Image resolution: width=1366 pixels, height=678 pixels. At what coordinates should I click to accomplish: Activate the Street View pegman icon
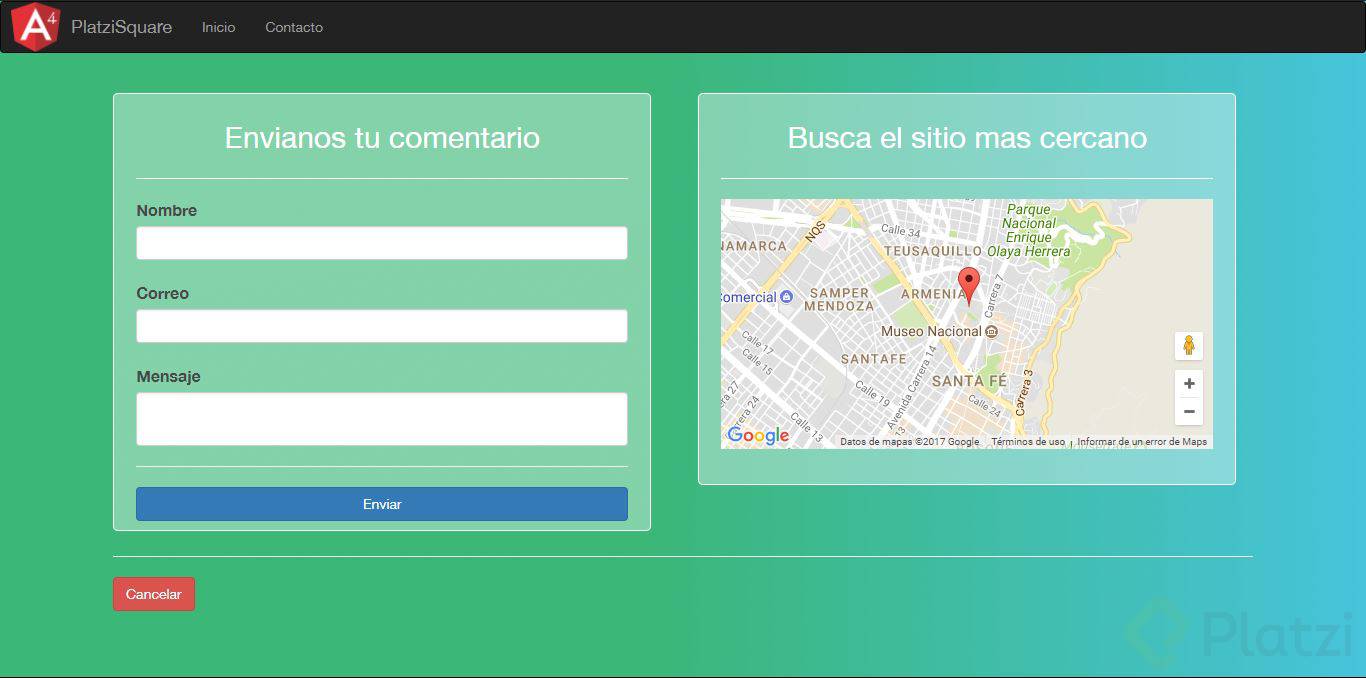tap(1189, 346)
